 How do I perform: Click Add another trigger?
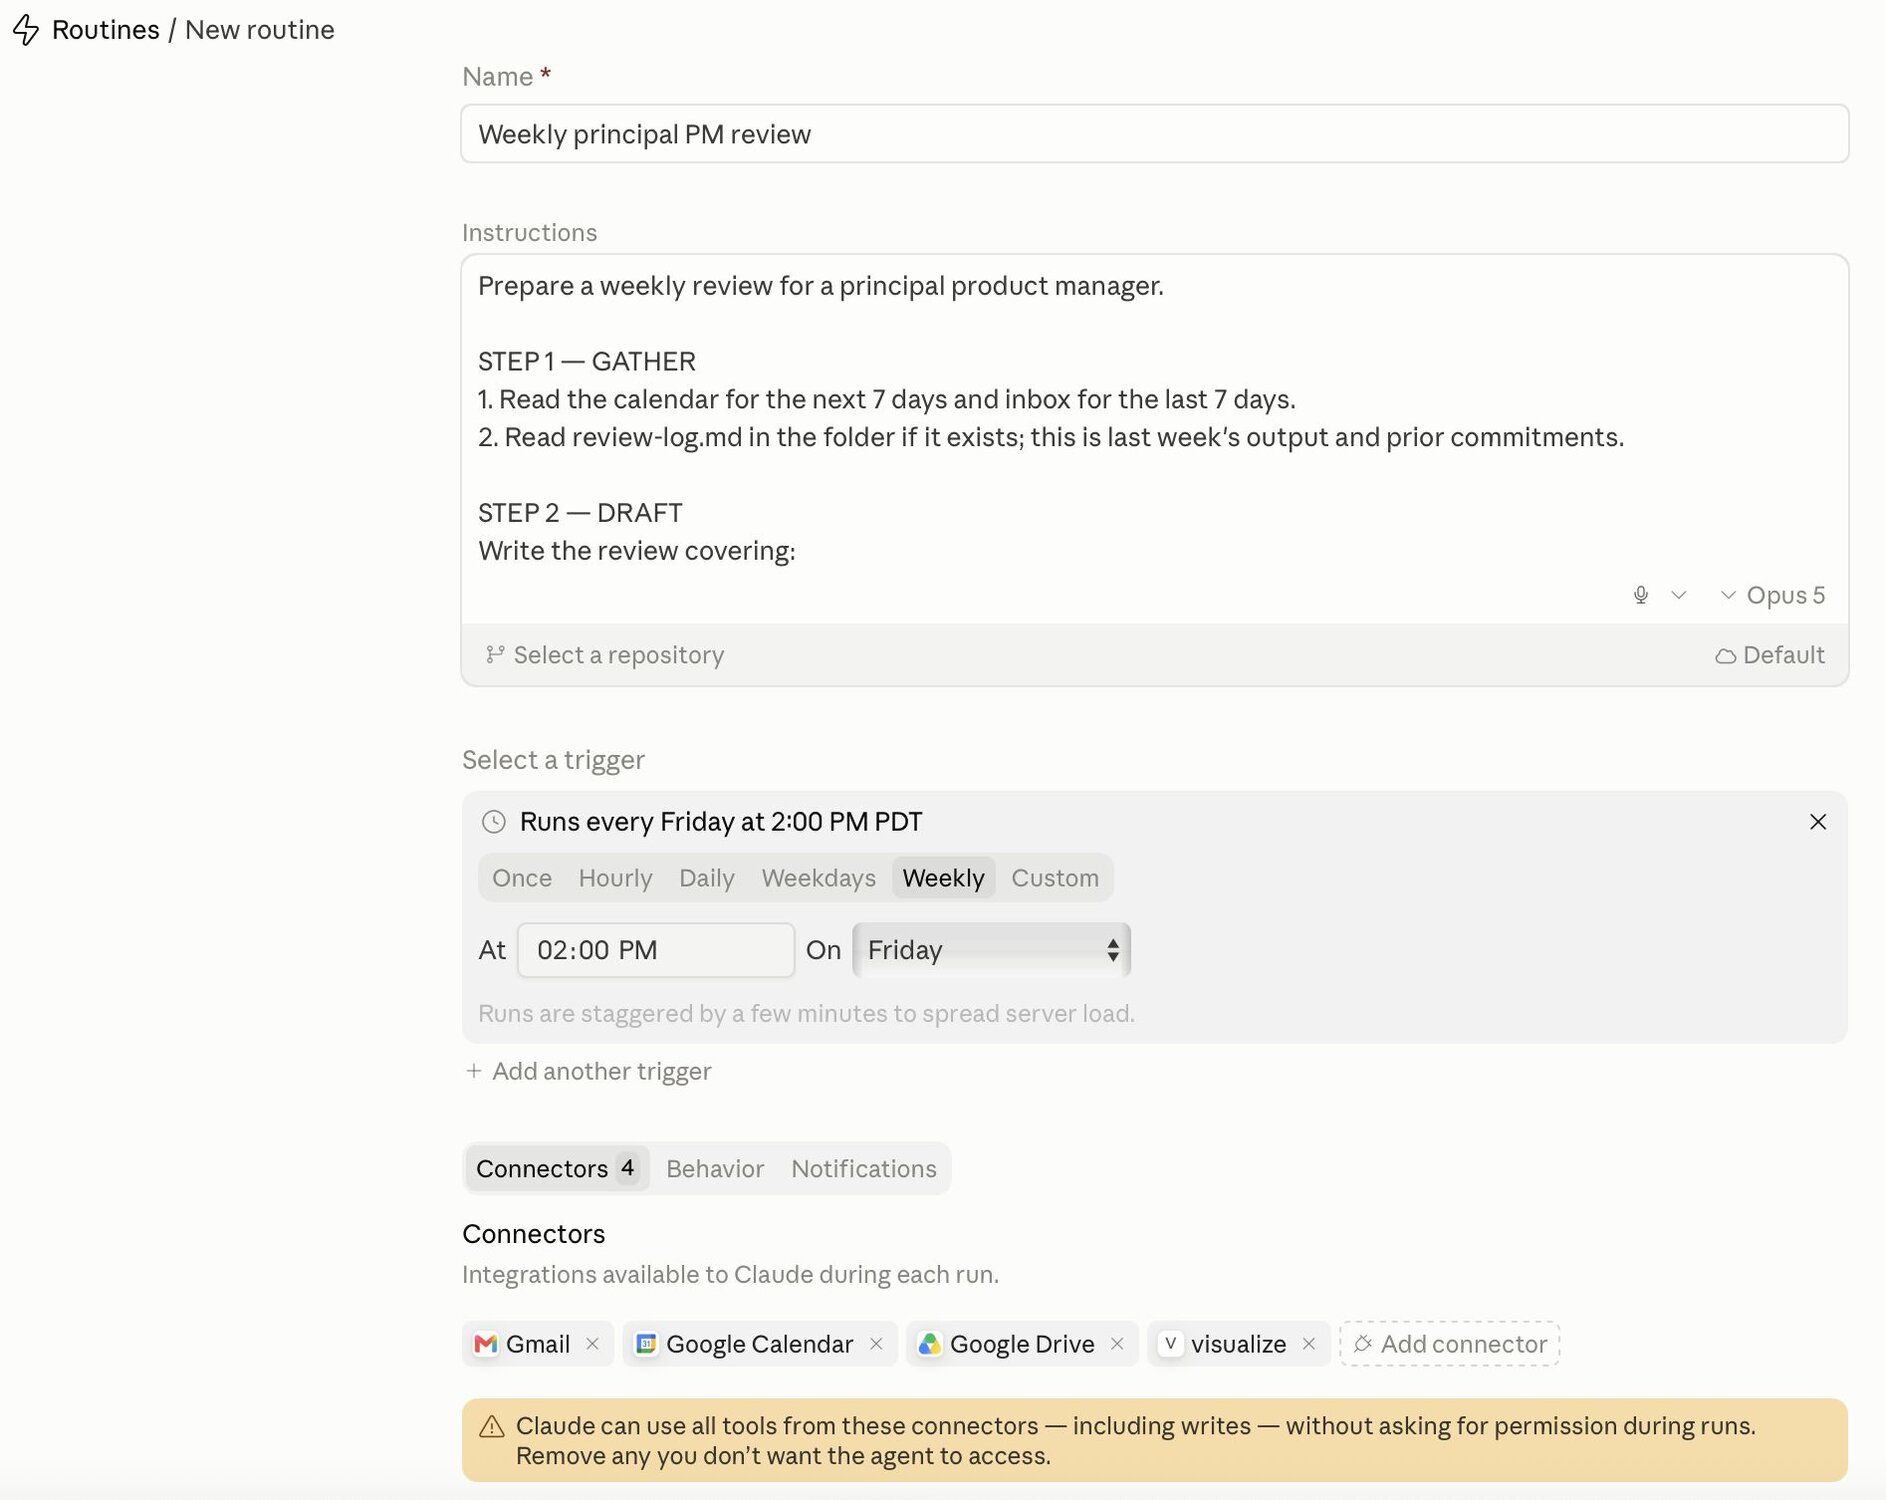click(x=589, y=1071)
